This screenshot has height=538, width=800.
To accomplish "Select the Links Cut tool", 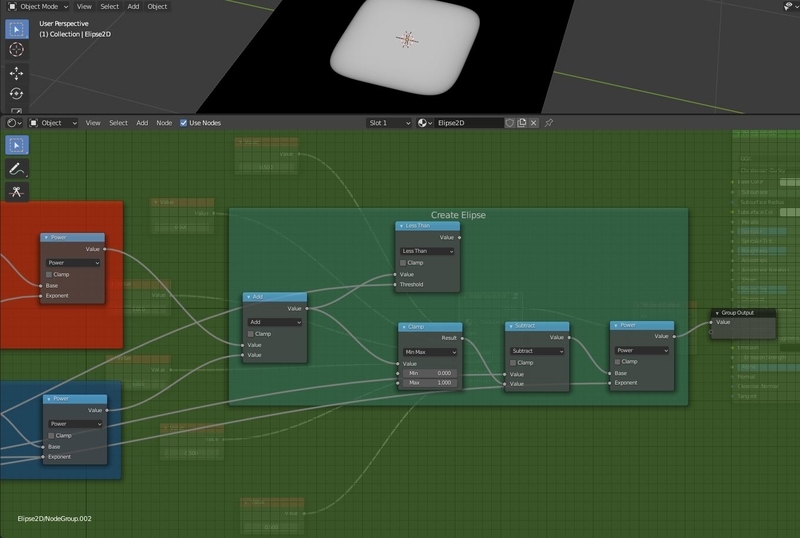I will coord(17,192).
